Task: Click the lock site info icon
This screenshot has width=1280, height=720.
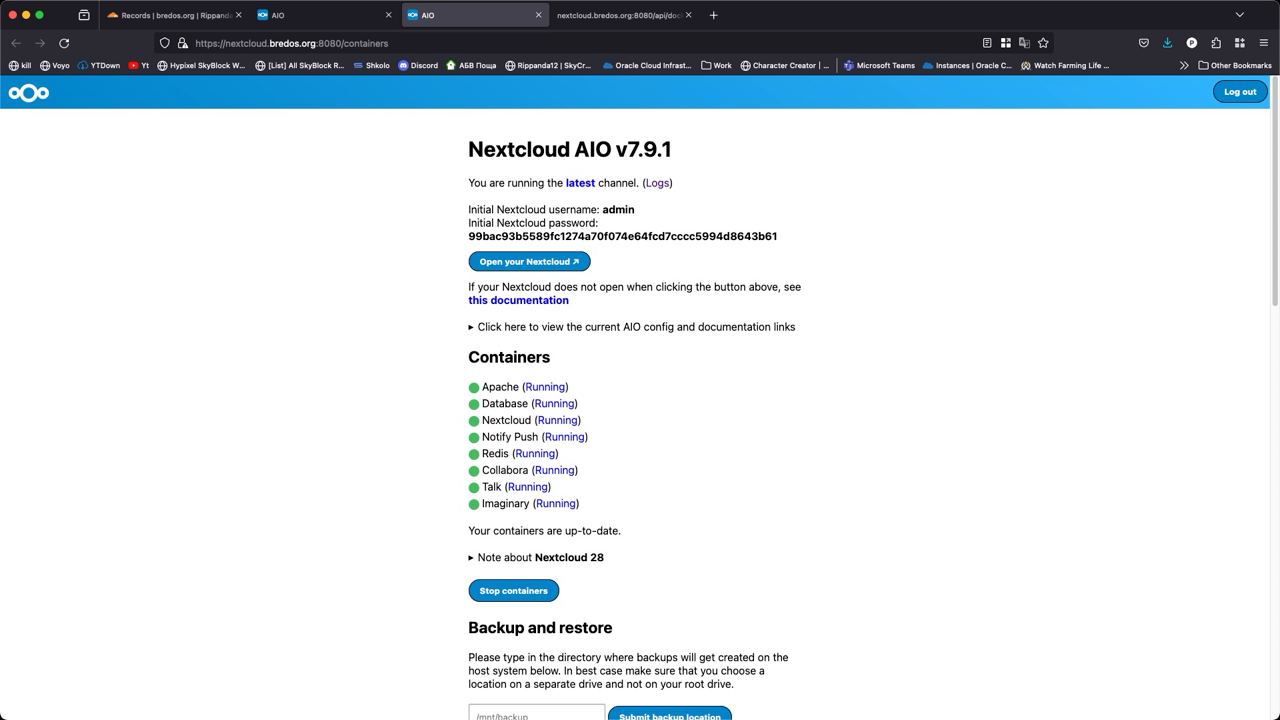Action: (182, 43)
